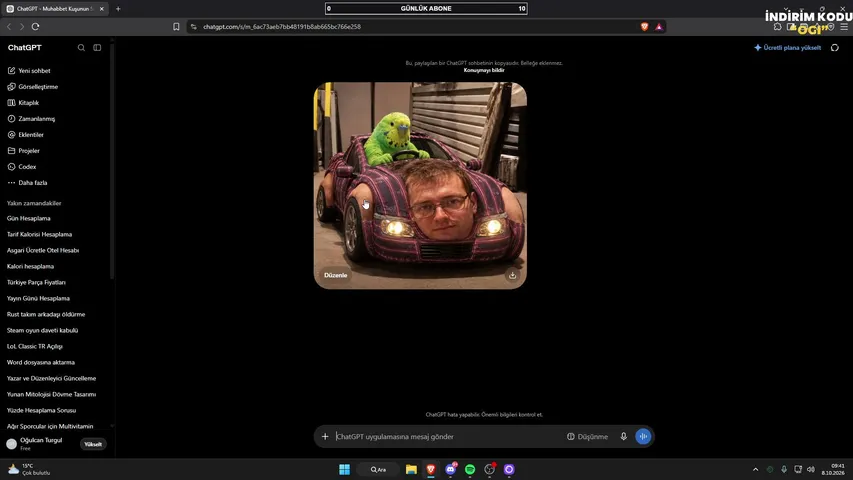Open Spotify from the taskbar
853x480 pixels.
click(470, 470)
